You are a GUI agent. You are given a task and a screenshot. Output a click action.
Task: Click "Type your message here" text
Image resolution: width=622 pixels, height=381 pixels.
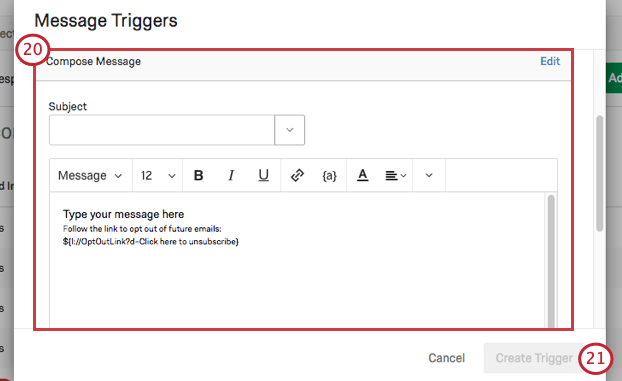coord(123,214)
